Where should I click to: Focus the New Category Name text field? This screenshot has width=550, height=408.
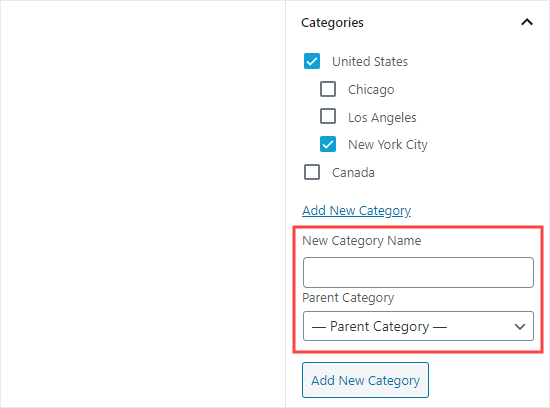tap(418, 273)
